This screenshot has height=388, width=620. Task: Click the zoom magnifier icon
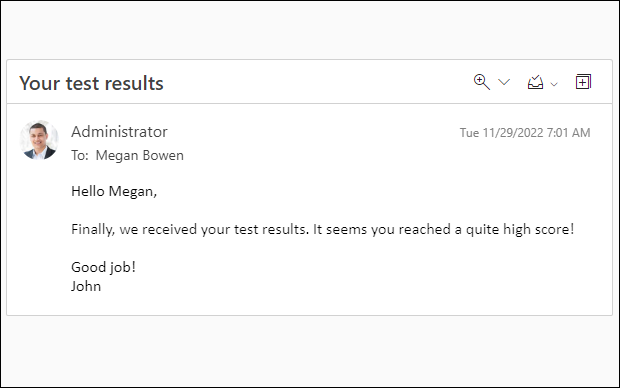482,82
